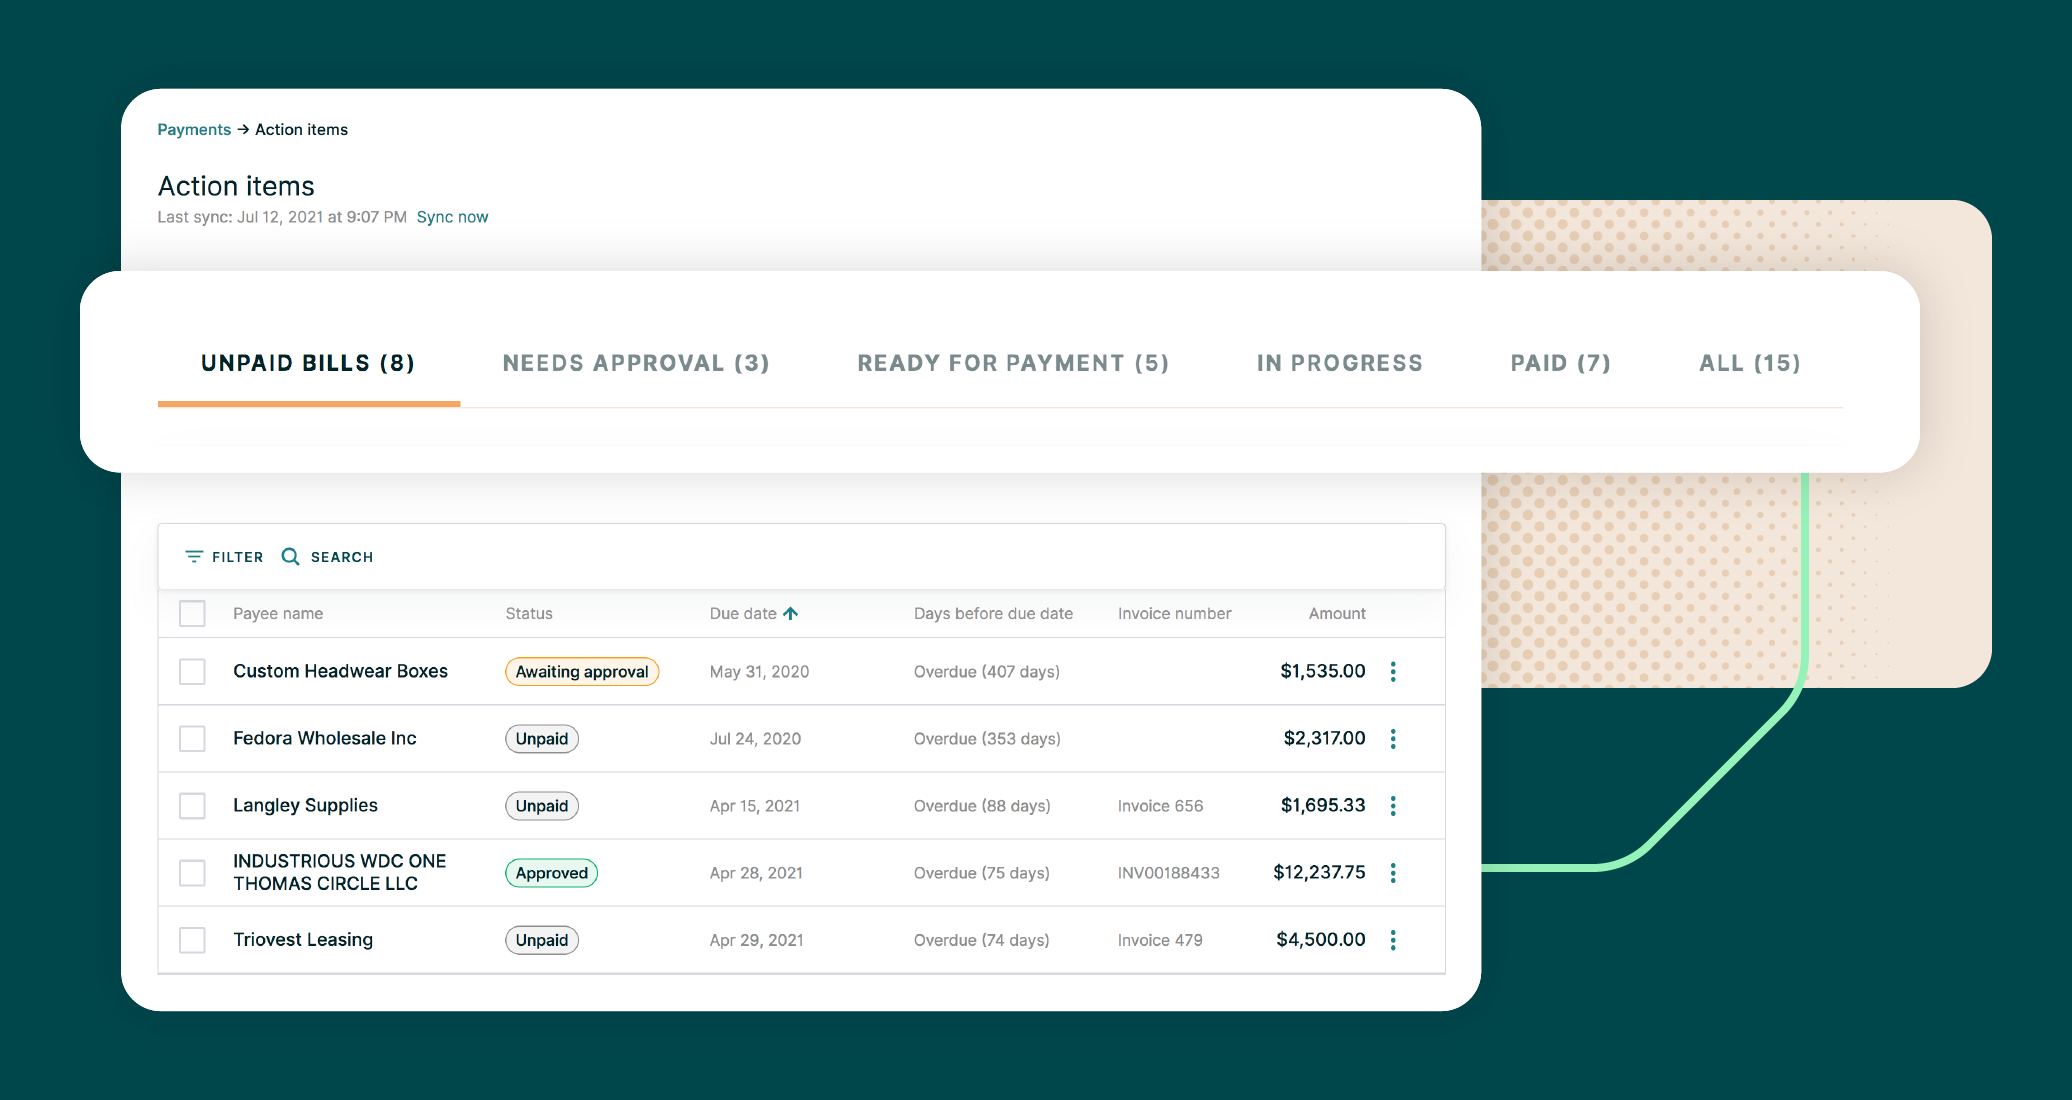Click the Approved status badge on INDUSTRIOUS
Image resolution: width=2072 pixels, height=1100 pixels.
point(550,873)
